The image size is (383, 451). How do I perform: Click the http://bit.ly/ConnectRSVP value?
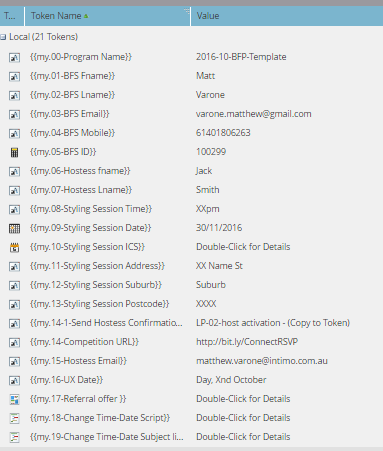[247, 342]
